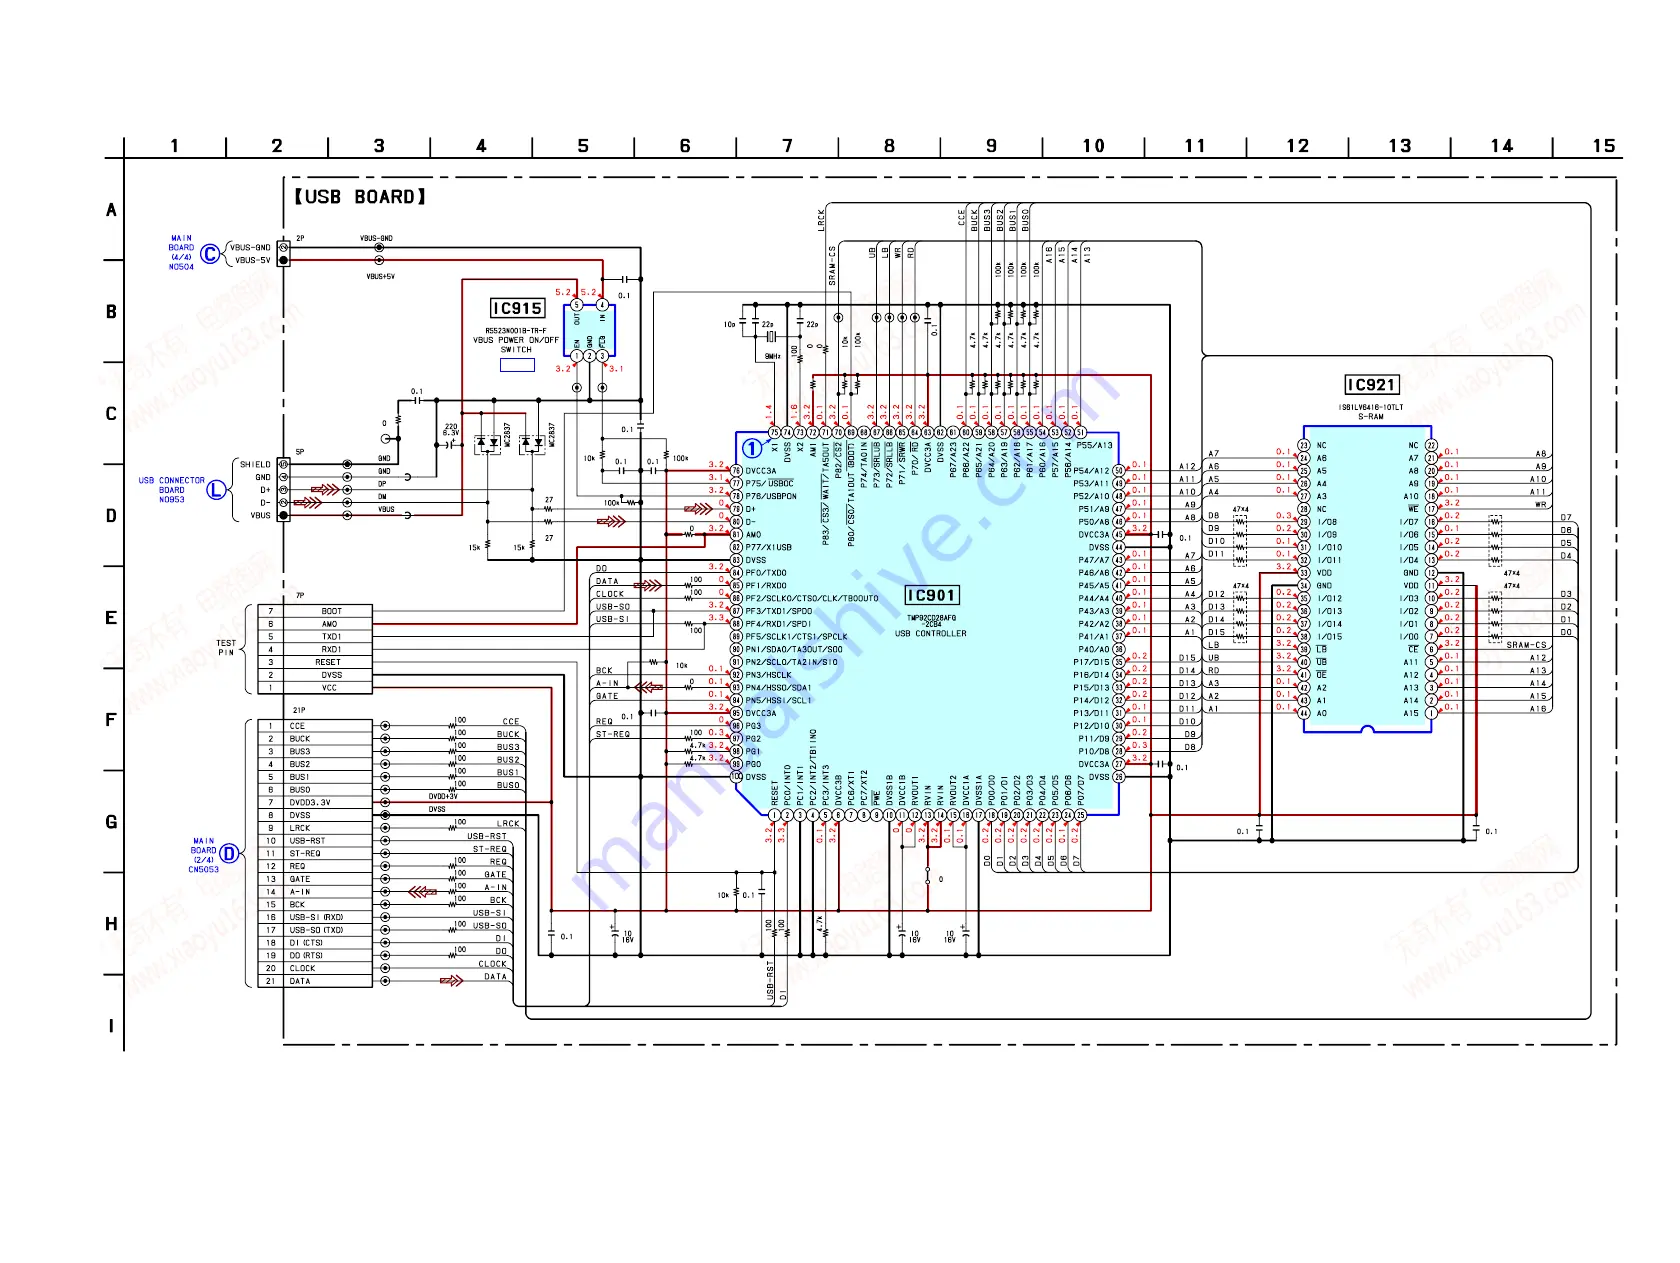The image size is (1680, 1263).
Task: Select the USB-SO (TXD) connector row
Action: point(315,930)
